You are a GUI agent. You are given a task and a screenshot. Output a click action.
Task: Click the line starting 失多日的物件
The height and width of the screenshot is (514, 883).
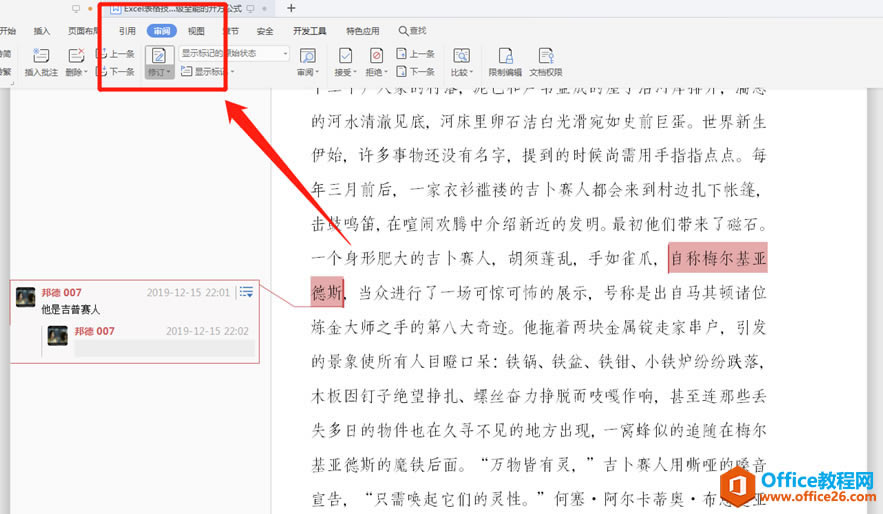539,430
